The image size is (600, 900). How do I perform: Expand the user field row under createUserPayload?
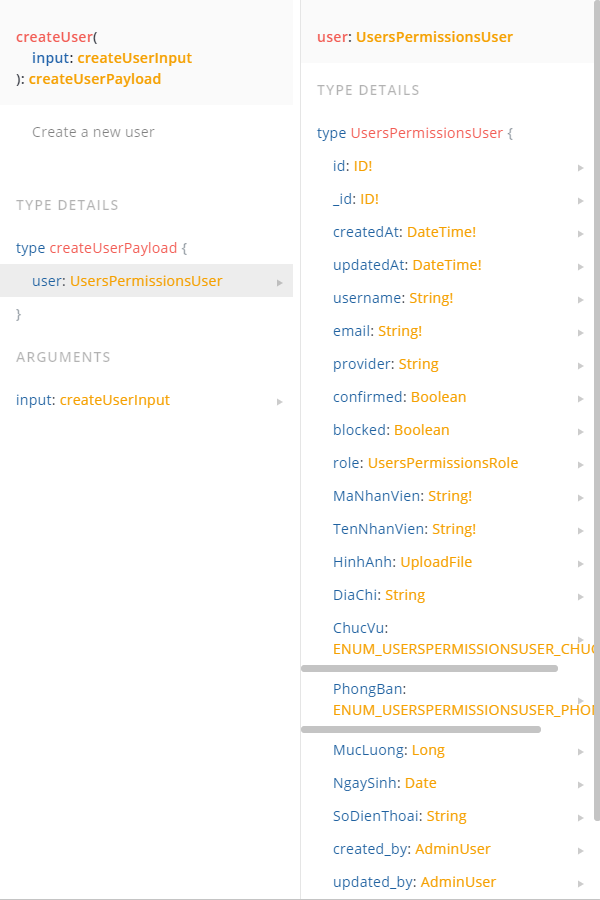280,281
